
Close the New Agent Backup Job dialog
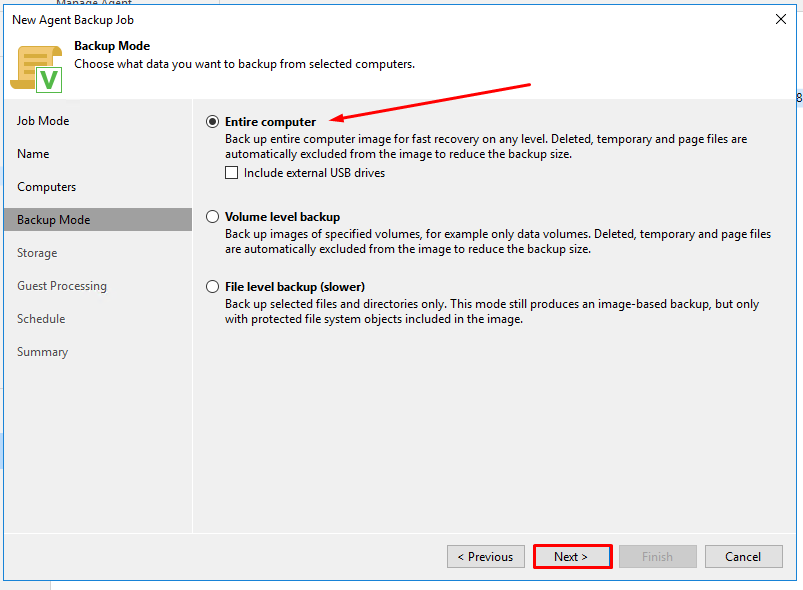click(780, 19)
